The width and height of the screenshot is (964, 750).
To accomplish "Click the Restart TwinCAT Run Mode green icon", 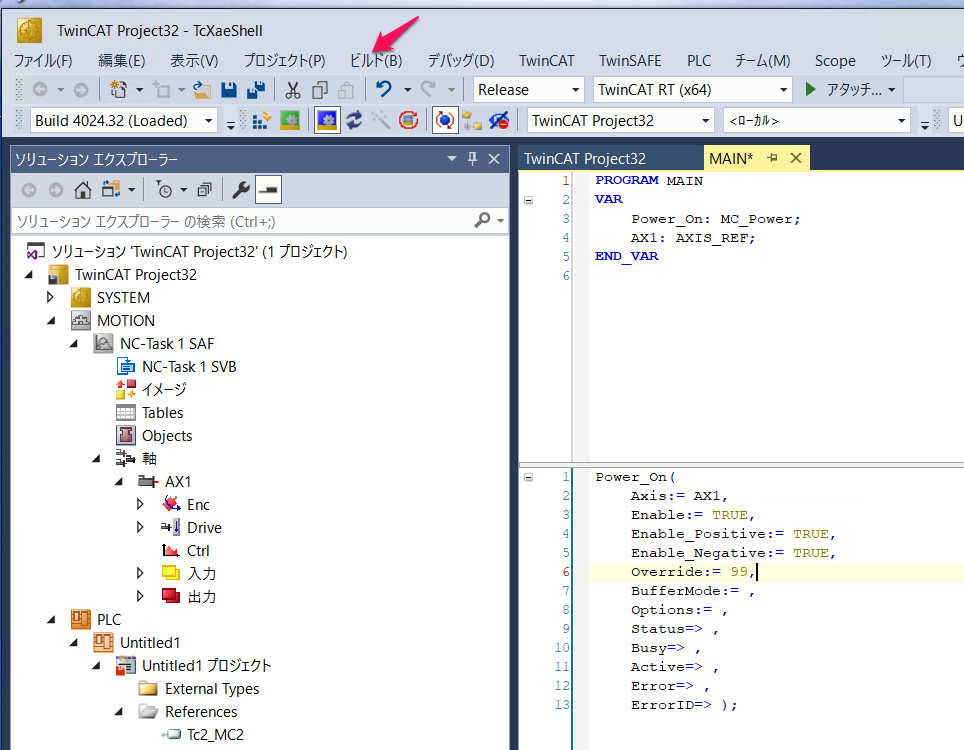I will (290, 120).
